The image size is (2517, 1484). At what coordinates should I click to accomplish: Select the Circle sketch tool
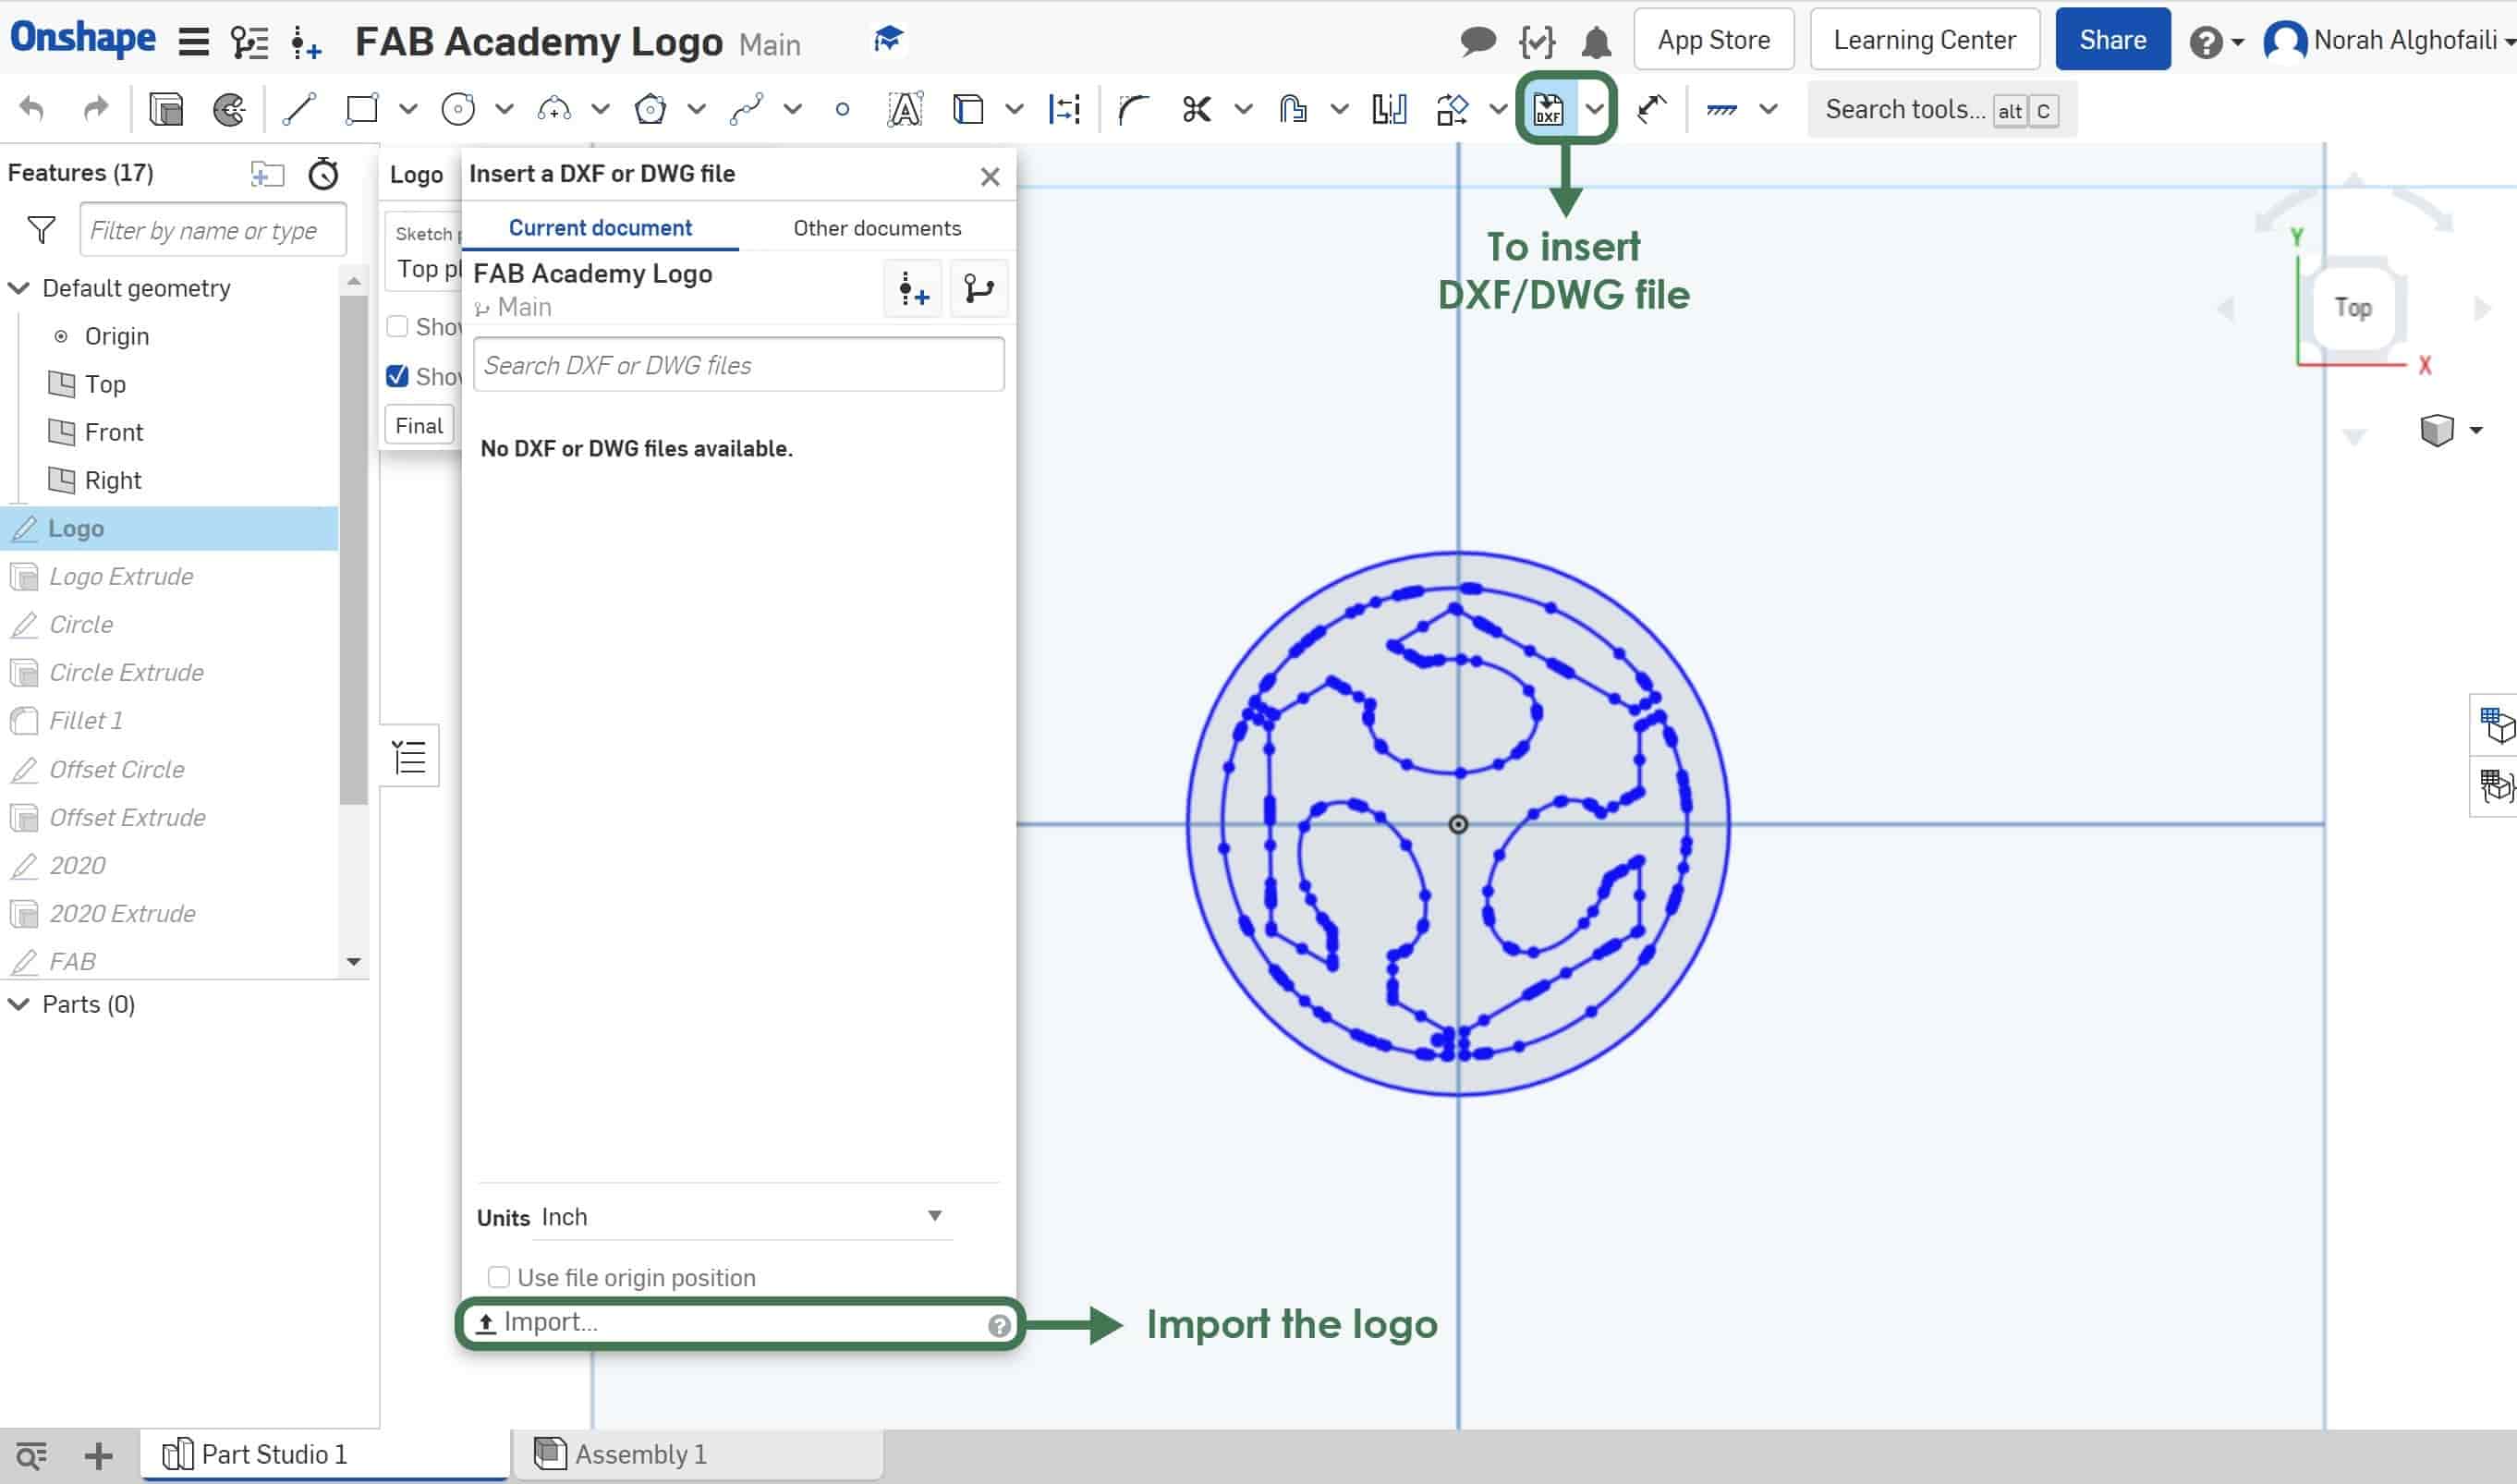coord(458,108)
